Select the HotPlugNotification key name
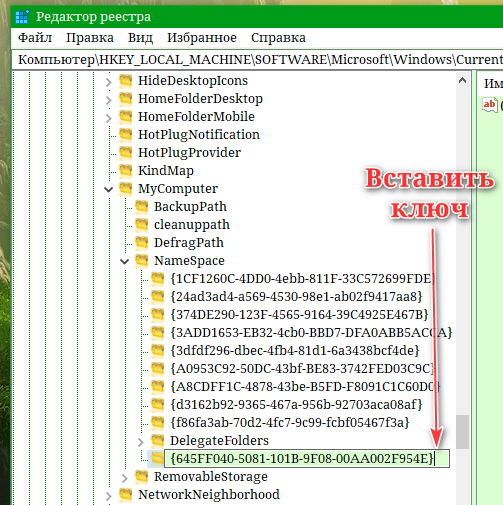Image resolution: width=503 pixels, height=505 pixels. 199,135
